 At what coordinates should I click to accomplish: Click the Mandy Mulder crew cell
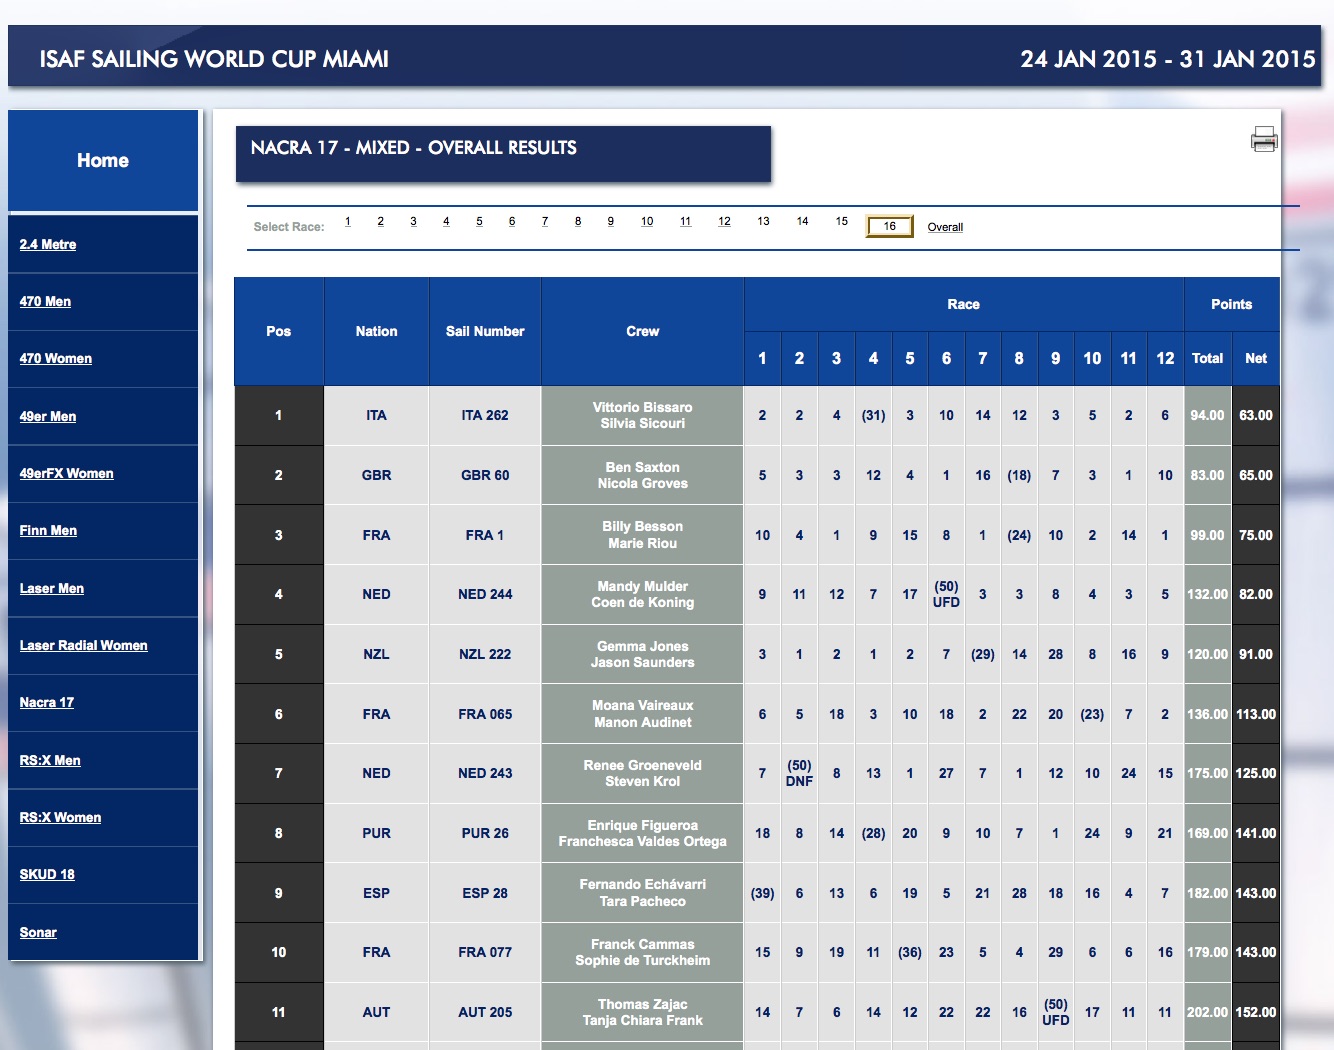(x=643, y=594)
